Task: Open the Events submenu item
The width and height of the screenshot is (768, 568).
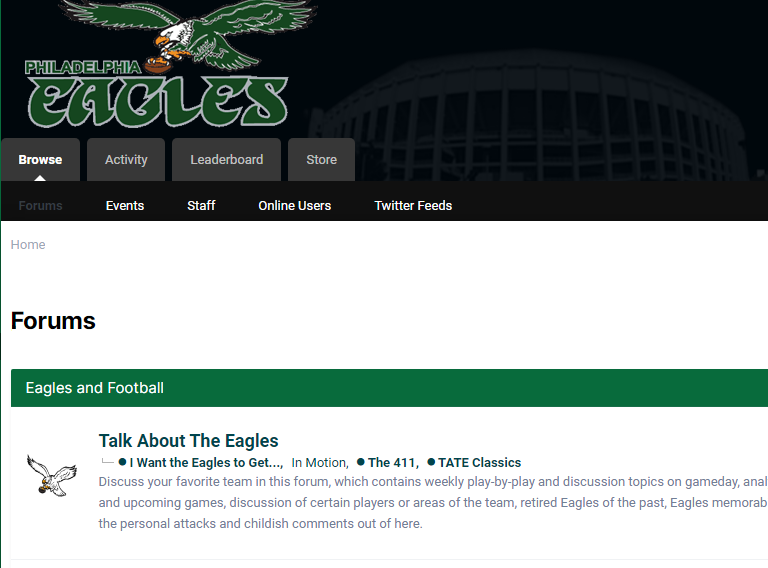Action: click(125, 206)
